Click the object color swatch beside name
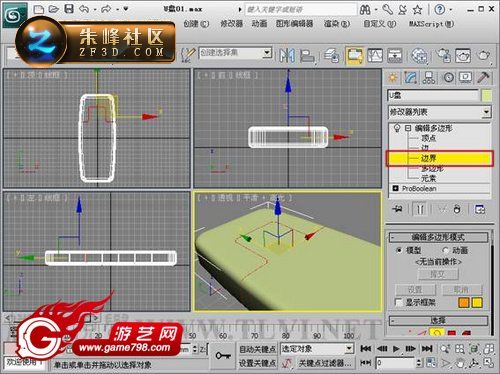This screenshot has width=500, height=374. (486, 96)
